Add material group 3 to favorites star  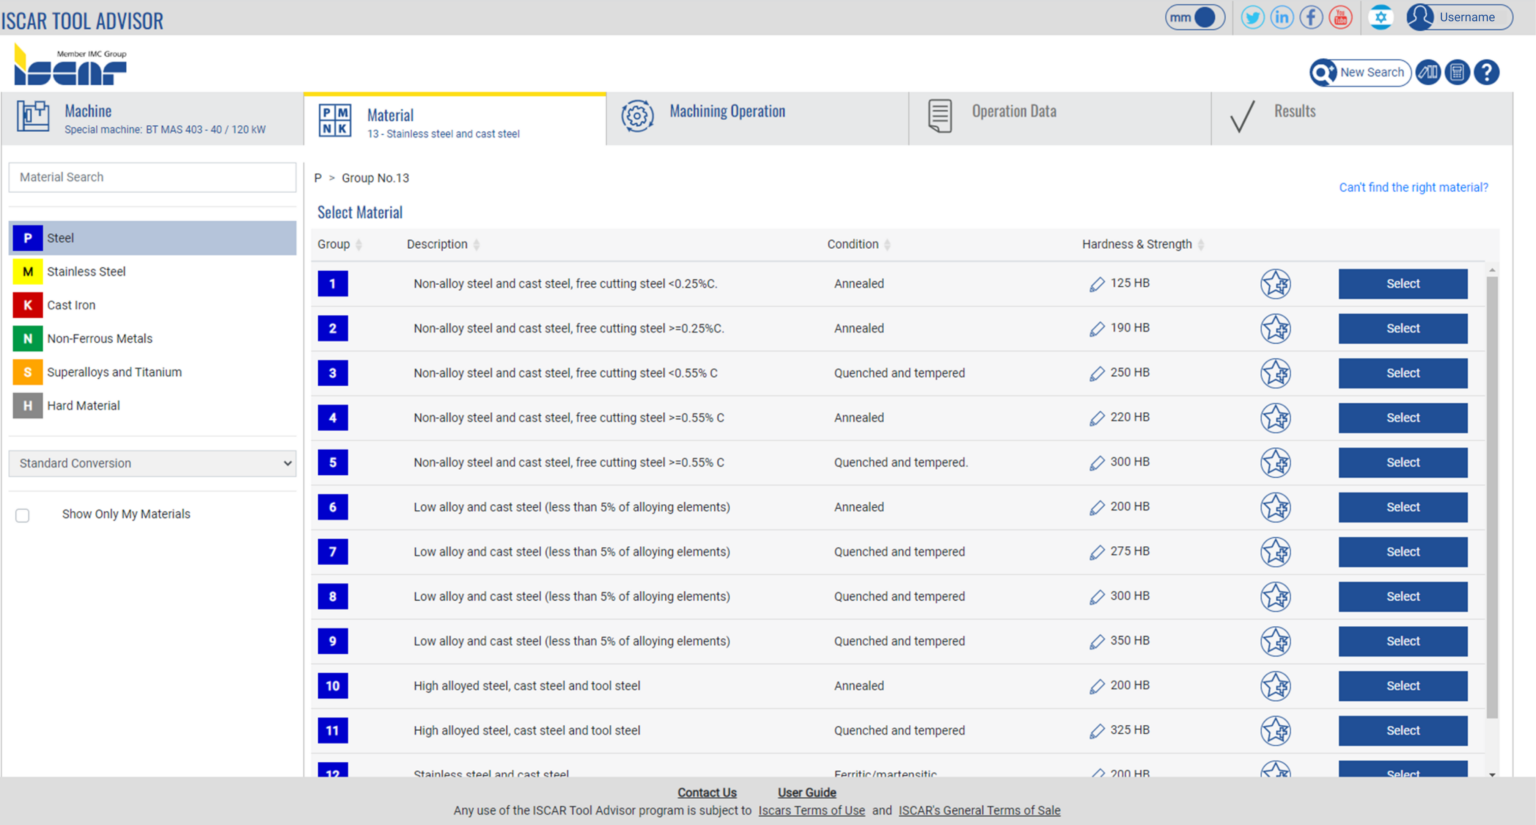pyautogui.click(x=1275, y=373)
